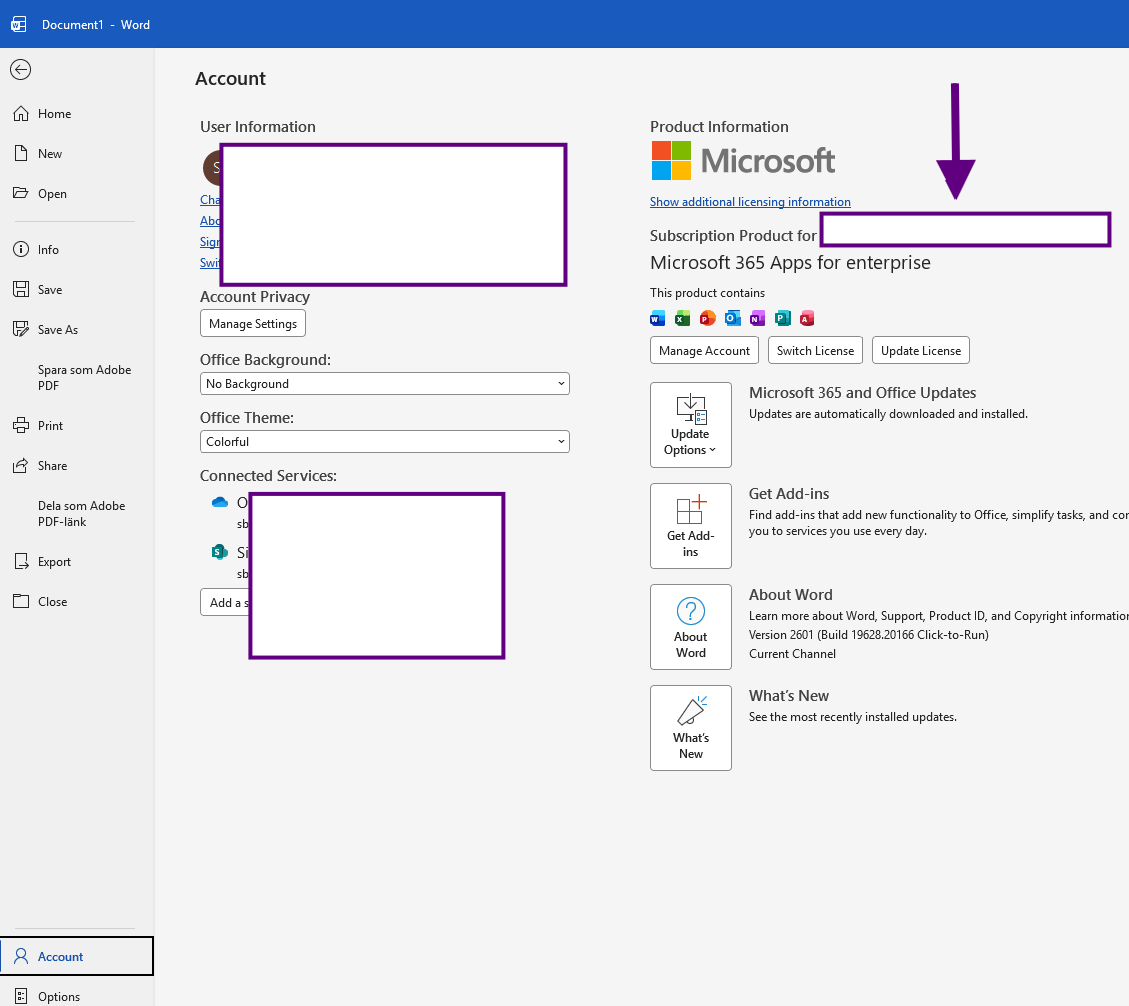Click the Publisher app icon in product list
The image size is (1129, 1006).
click(x=783, y=318)
